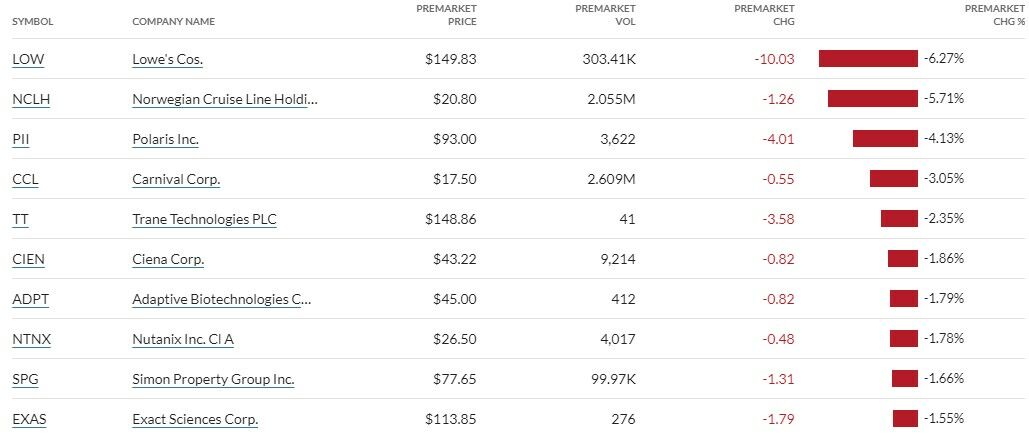
Task: Open the EXAS ticker symbol link
Action: 29,419
